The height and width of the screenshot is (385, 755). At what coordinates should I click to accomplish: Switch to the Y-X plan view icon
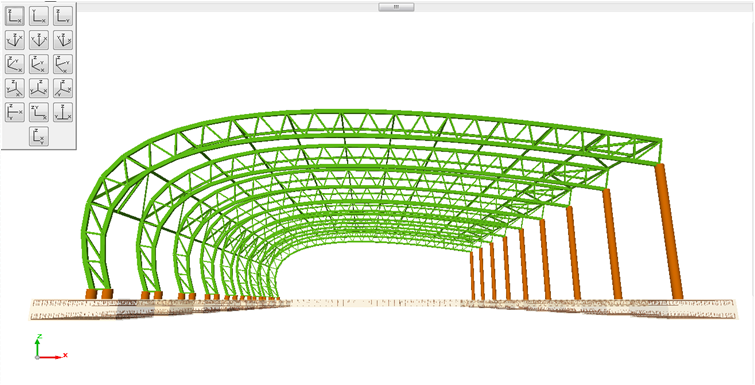point(39,16)
